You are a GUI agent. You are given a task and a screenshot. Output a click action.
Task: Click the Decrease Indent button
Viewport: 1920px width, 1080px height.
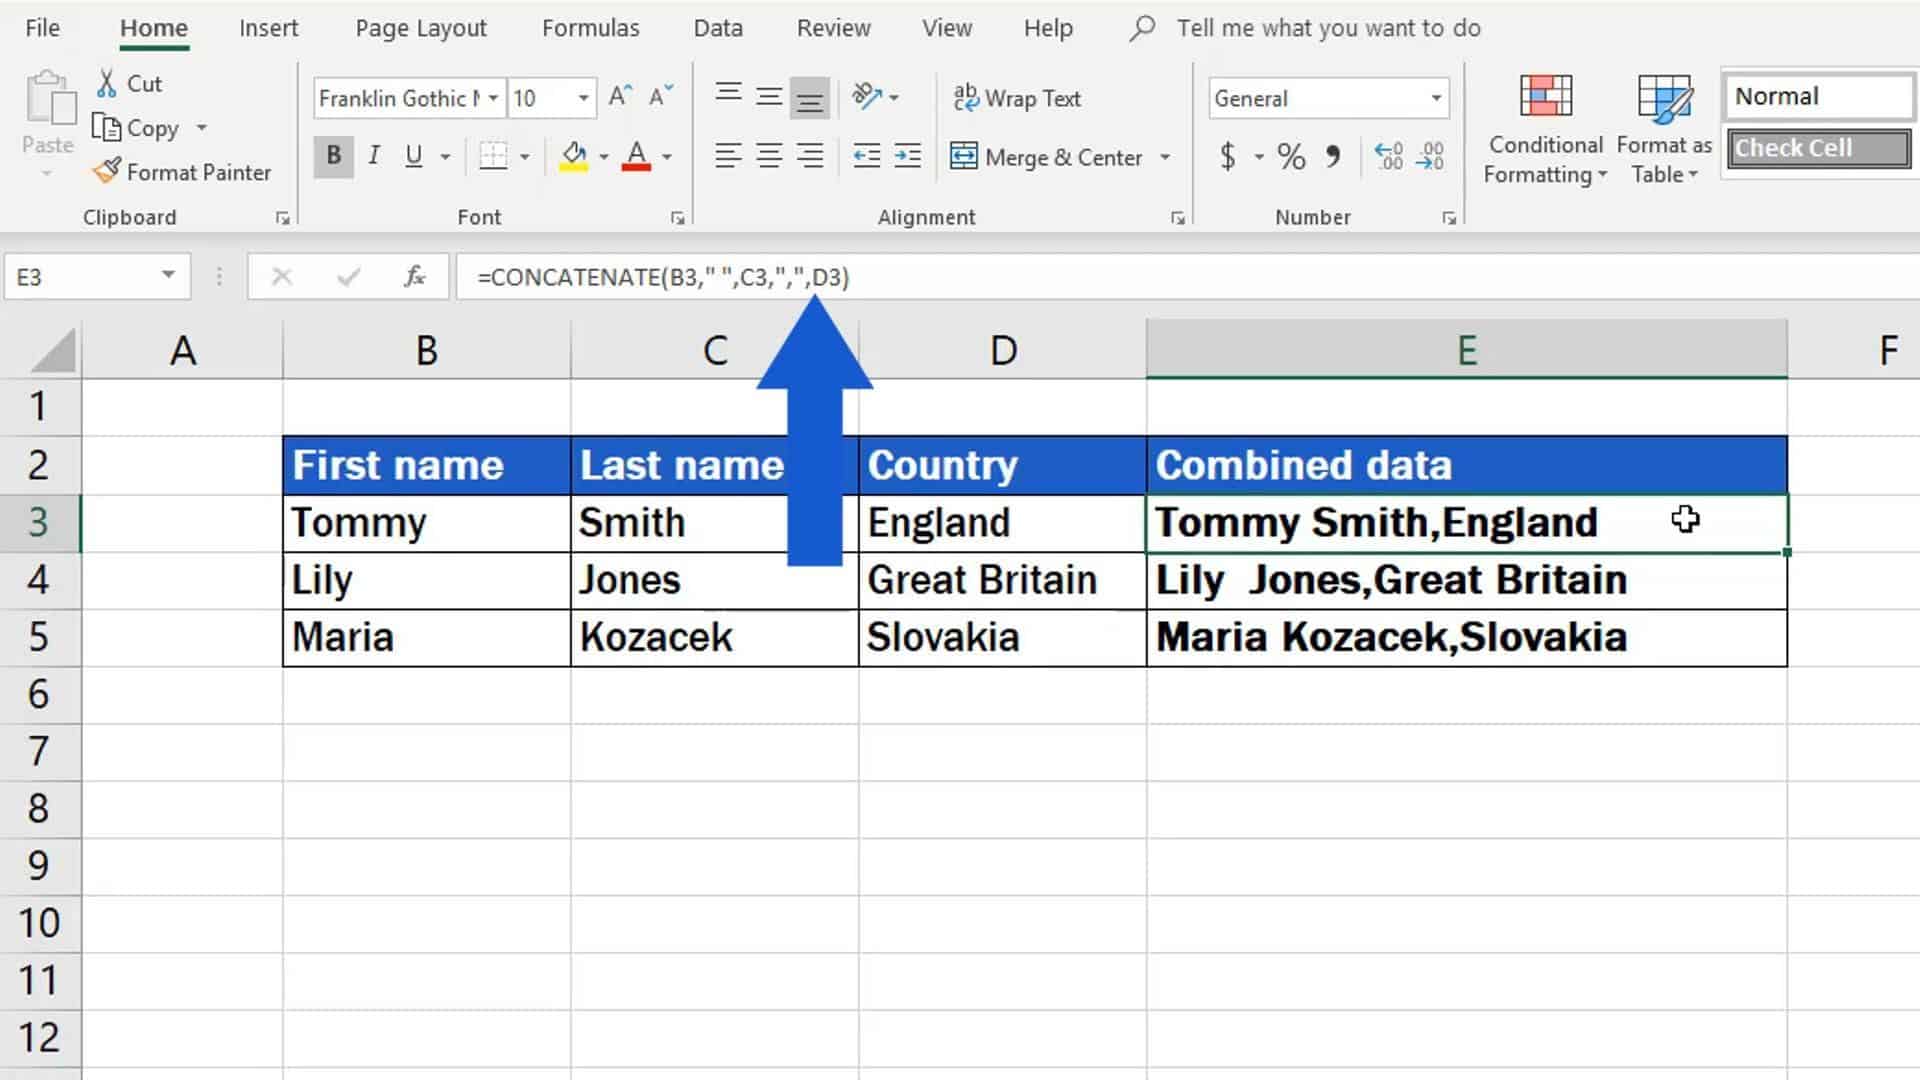click(x=865, y=157)
